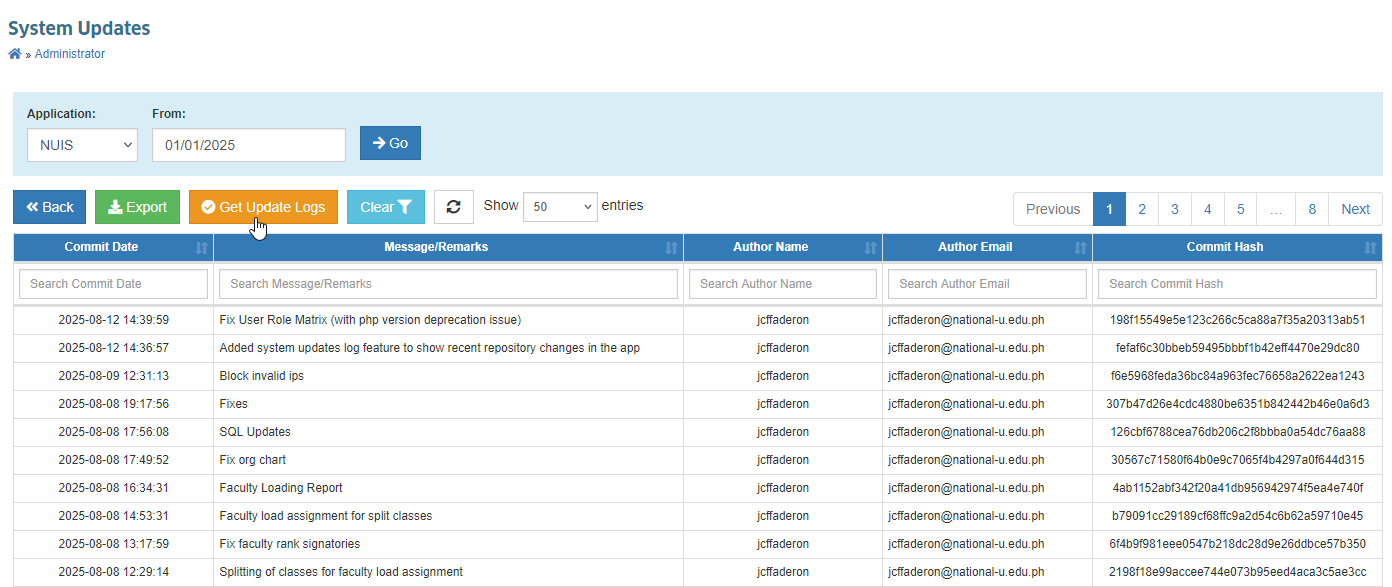1392x587 pixels.
Task: Sort by Author Name column
Action: 870,247
